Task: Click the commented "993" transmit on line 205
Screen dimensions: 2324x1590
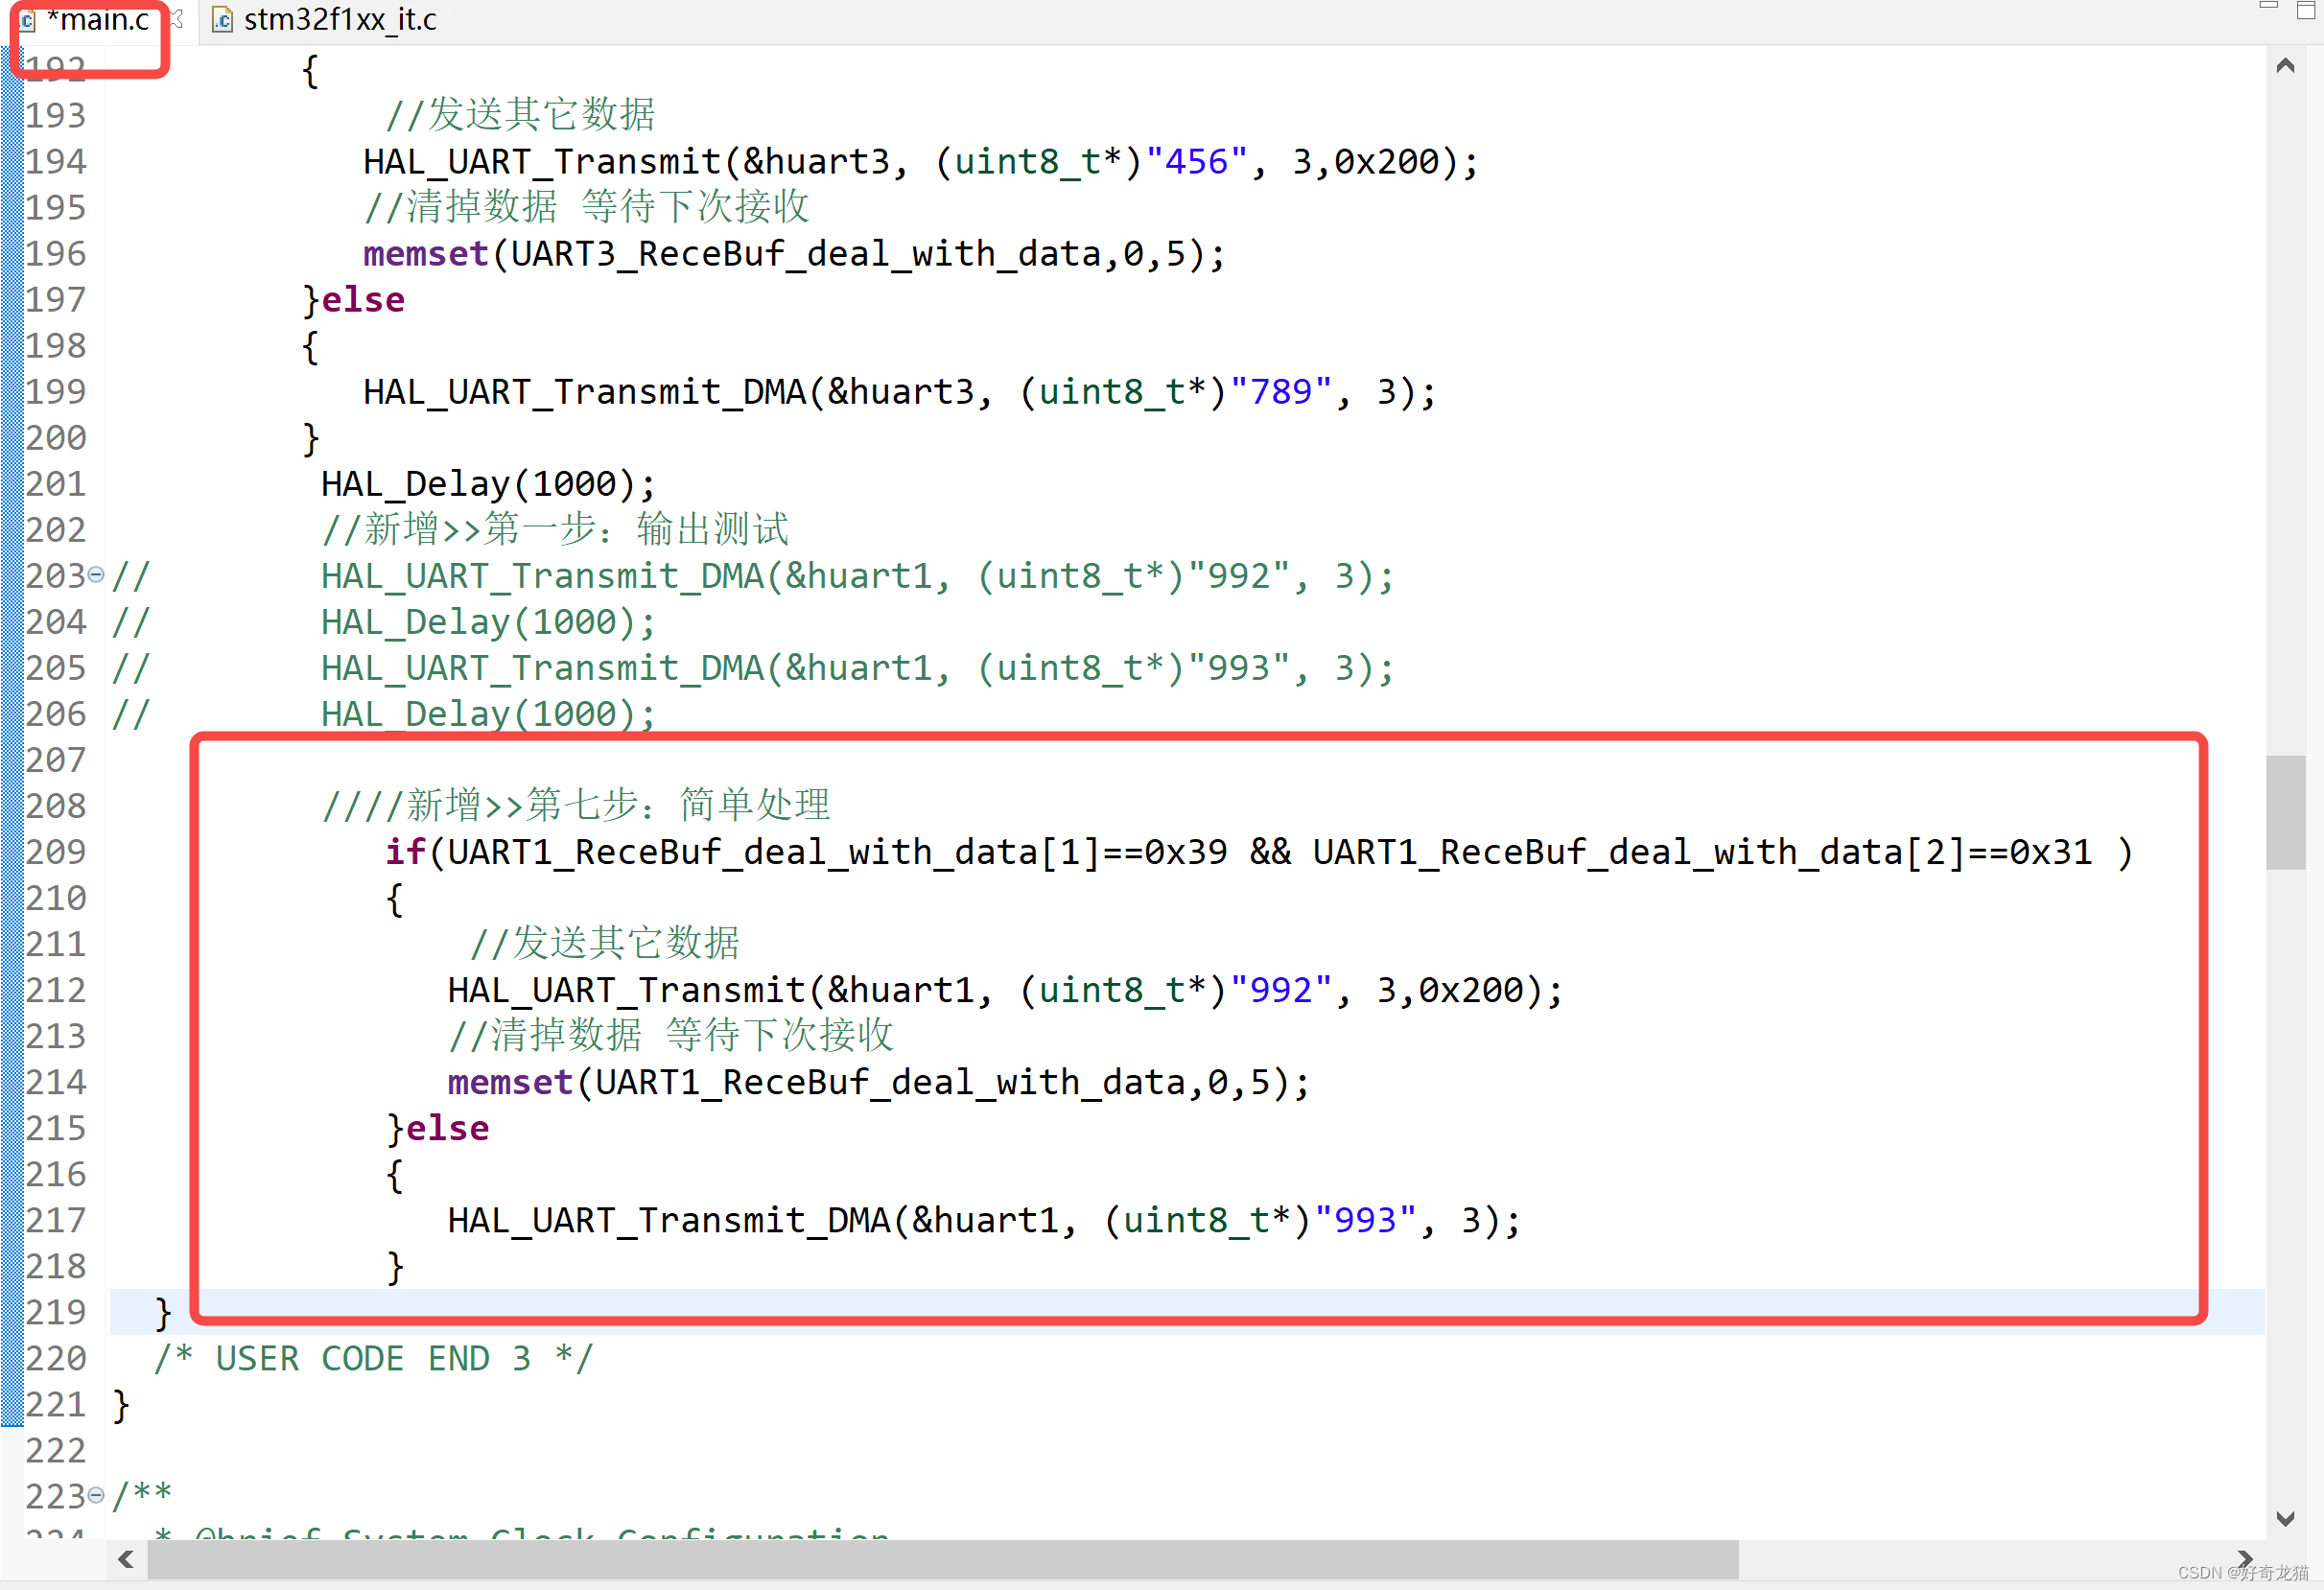Action: tap(857, 668)
